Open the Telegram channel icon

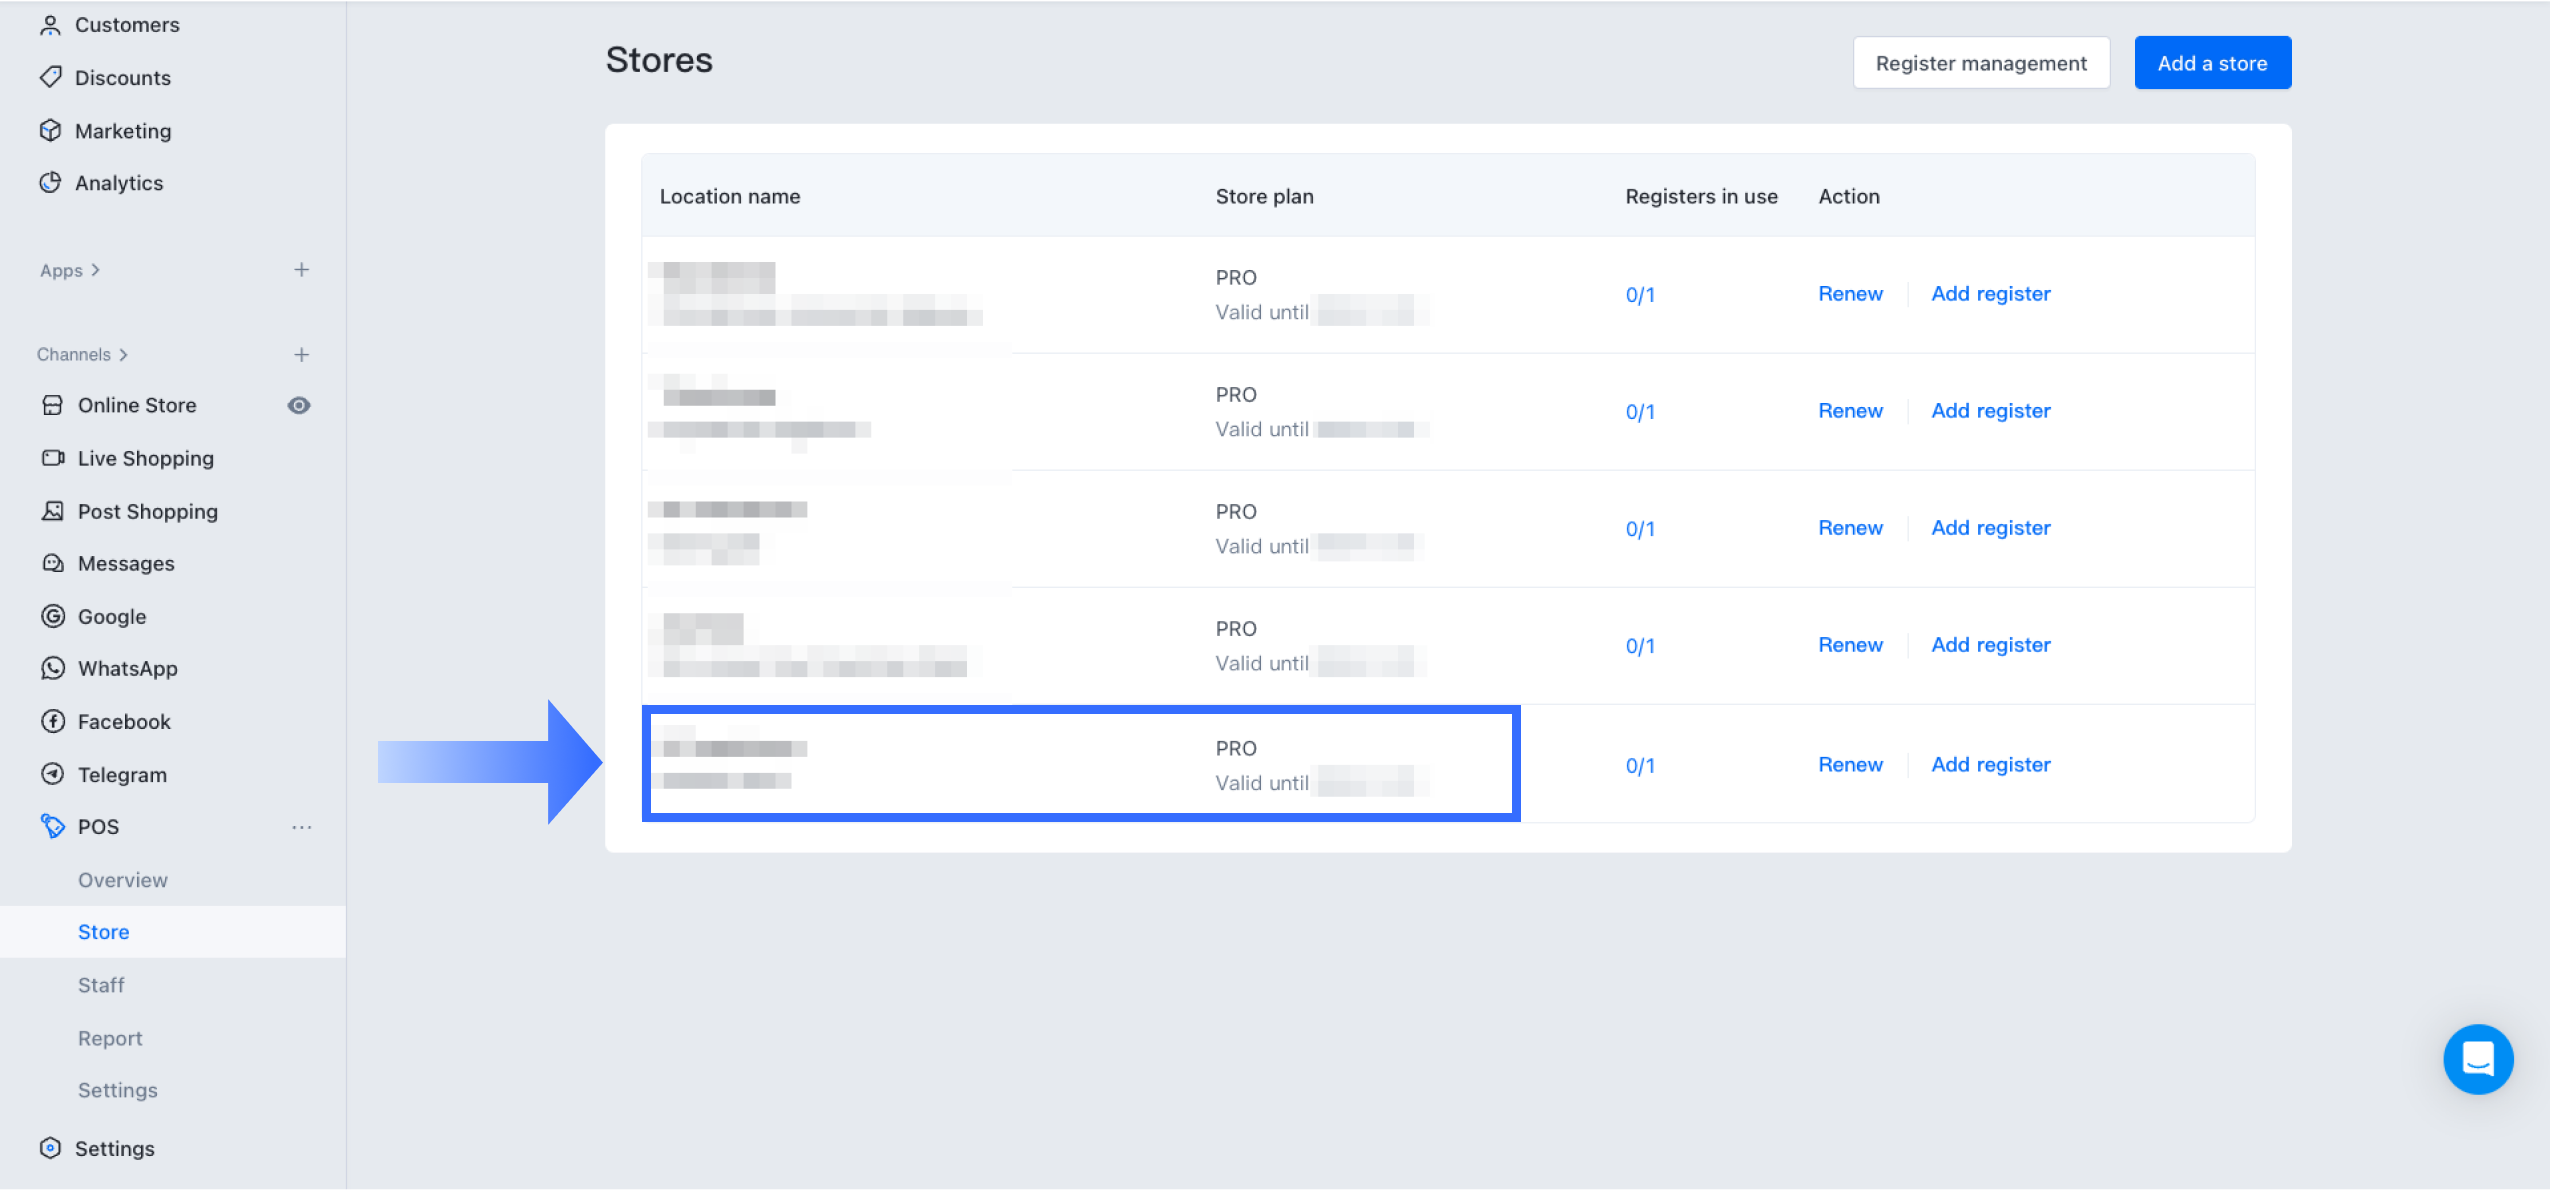click(x=53, y=774)
